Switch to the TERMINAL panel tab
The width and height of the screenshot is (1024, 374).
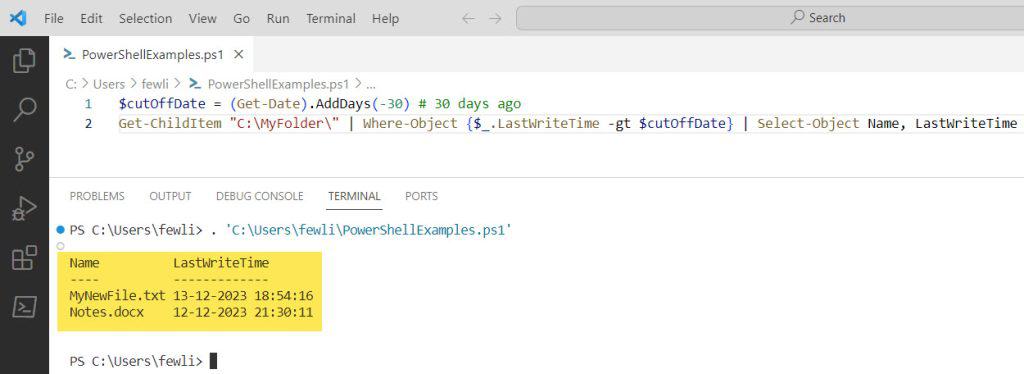(354, 196)
